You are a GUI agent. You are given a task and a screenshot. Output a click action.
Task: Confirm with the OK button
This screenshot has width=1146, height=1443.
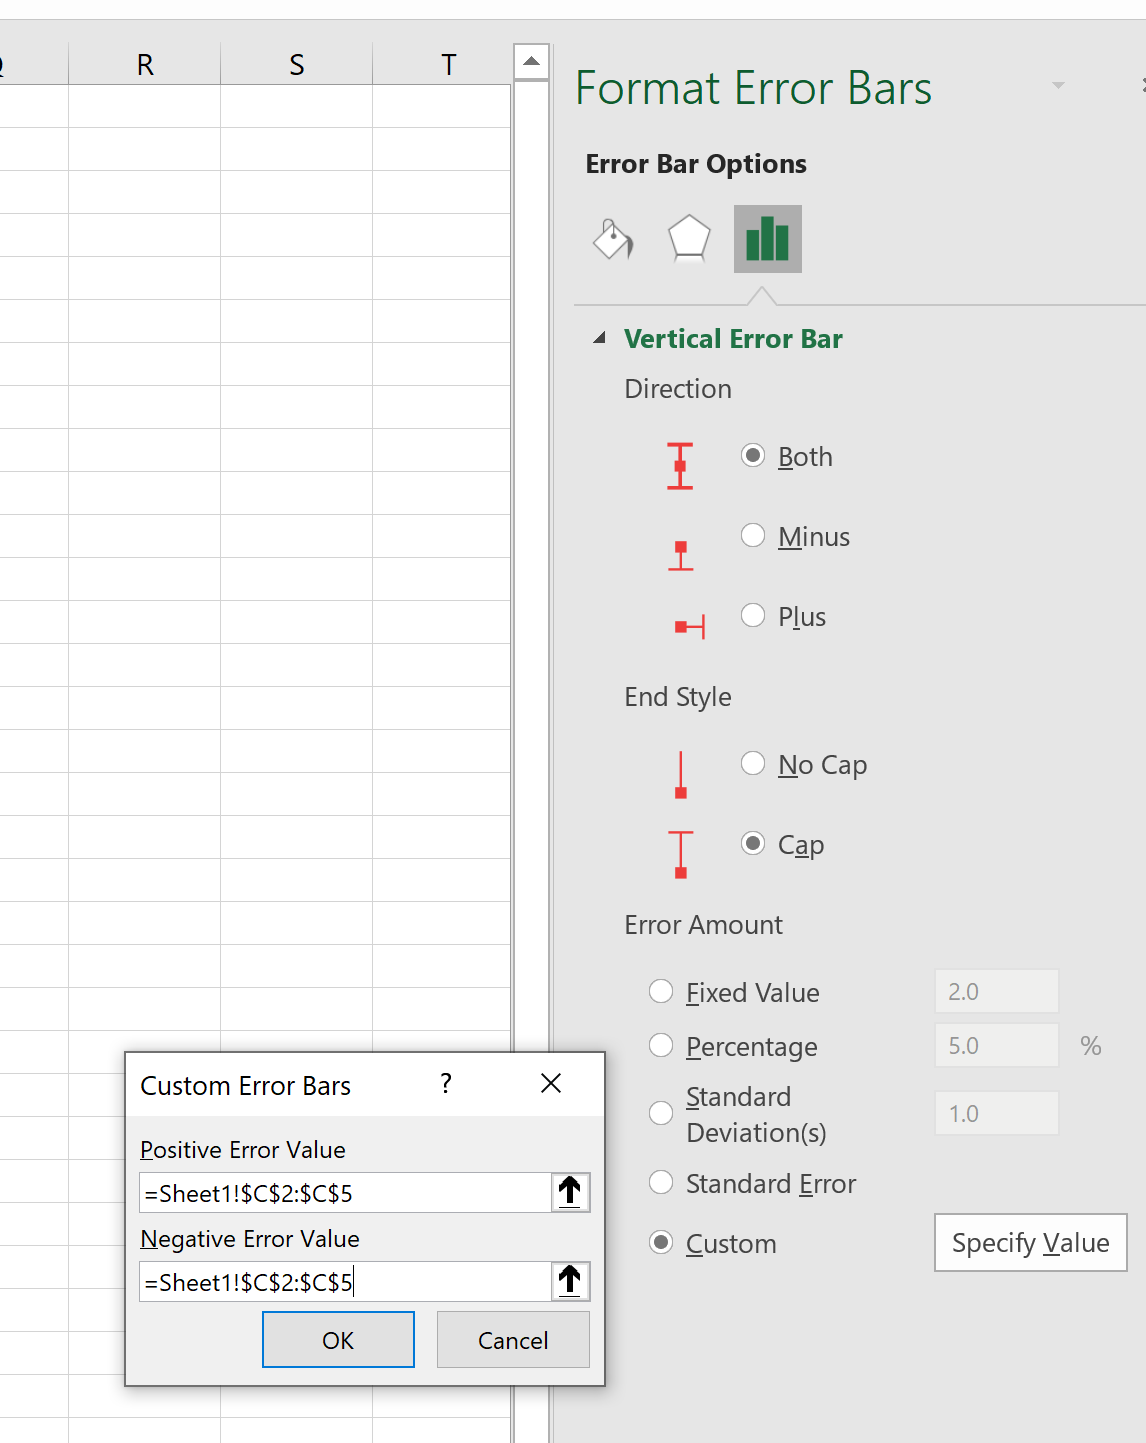point(338,1340)
